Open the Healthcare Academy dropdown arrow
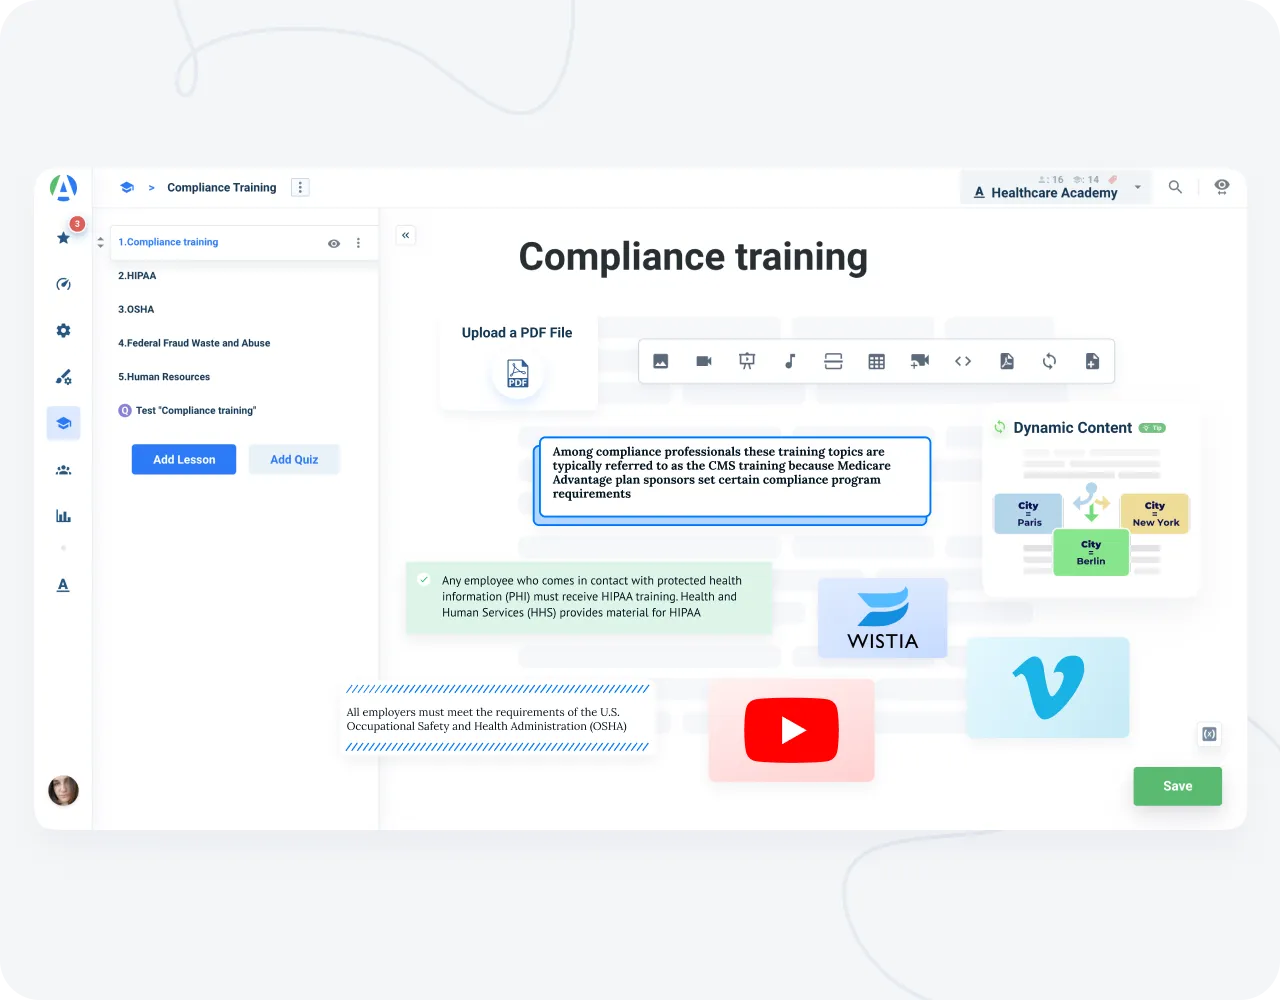The image size is (1280, 1000). (x=1137, y=188)
